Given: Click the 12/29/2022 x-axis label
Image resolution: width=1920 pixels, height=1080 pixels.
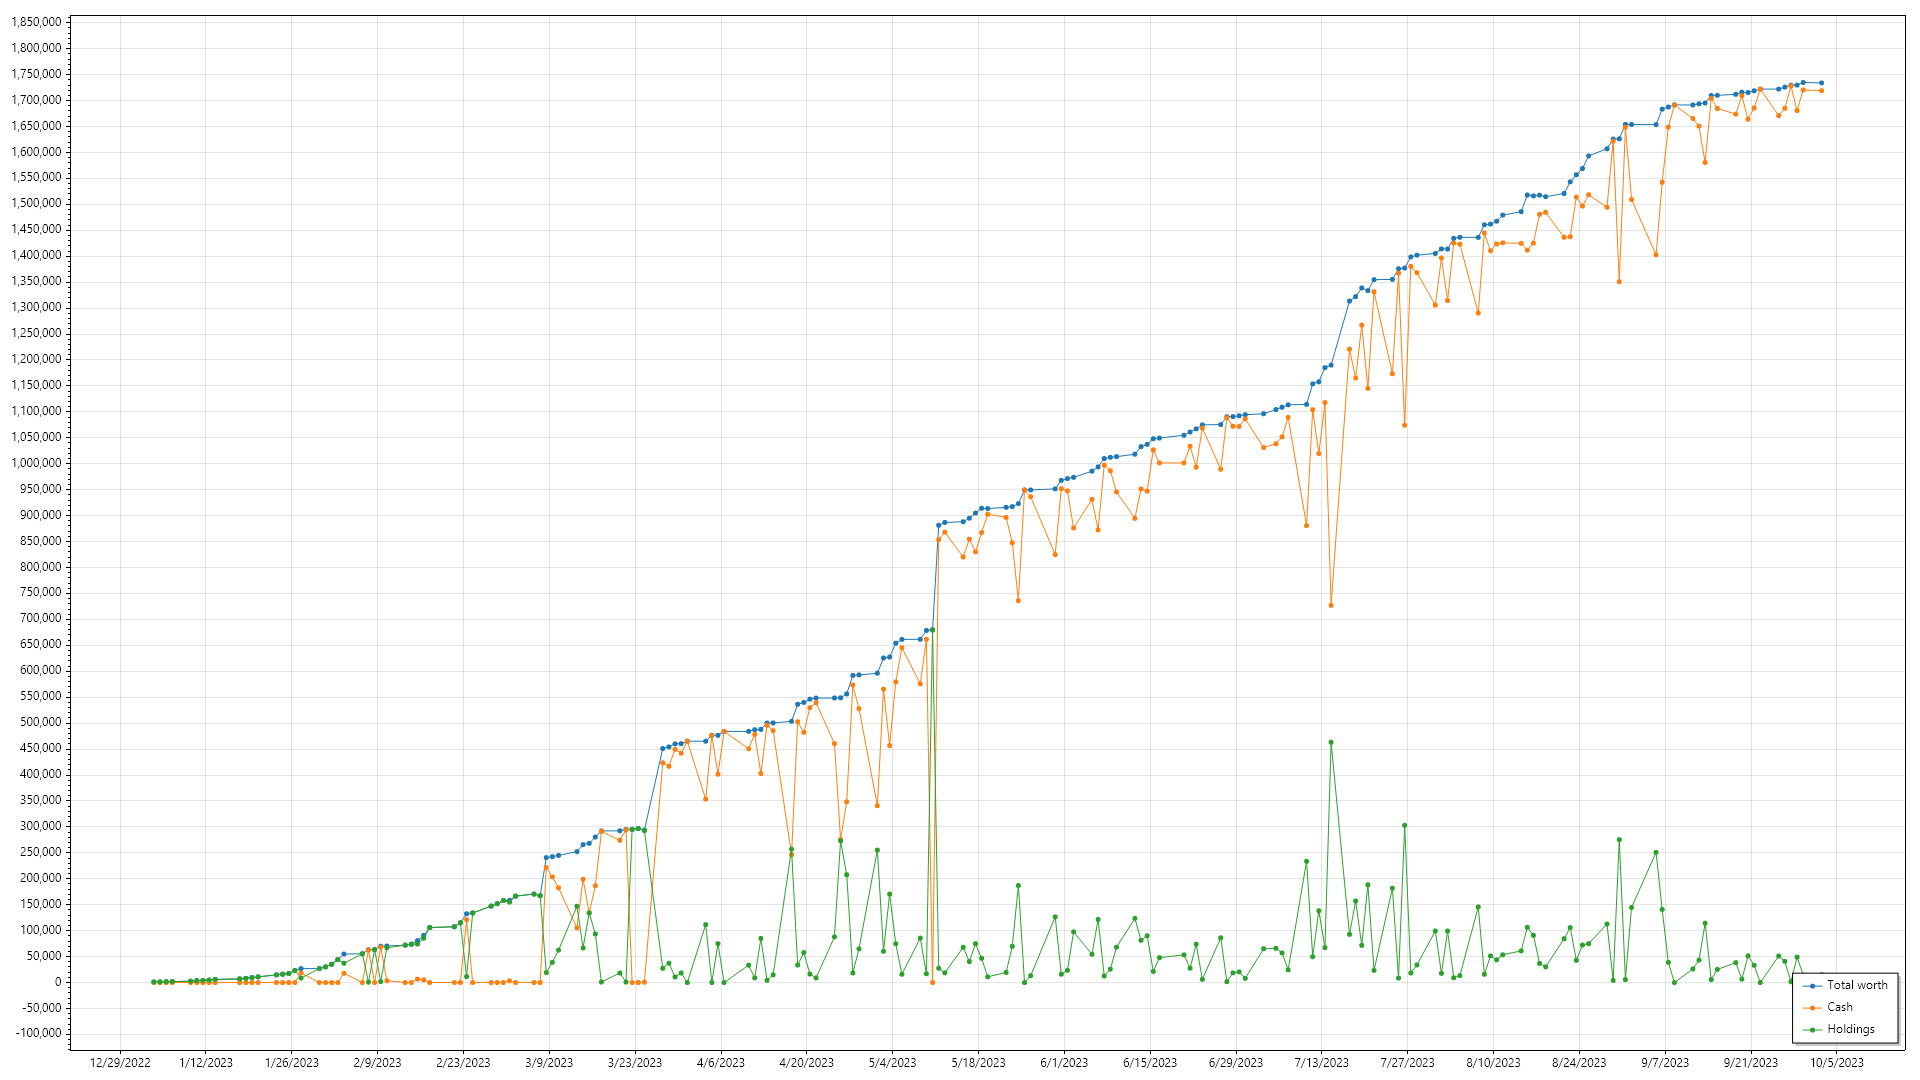Looking at the screenshot, I should [x=120, y=1063].
